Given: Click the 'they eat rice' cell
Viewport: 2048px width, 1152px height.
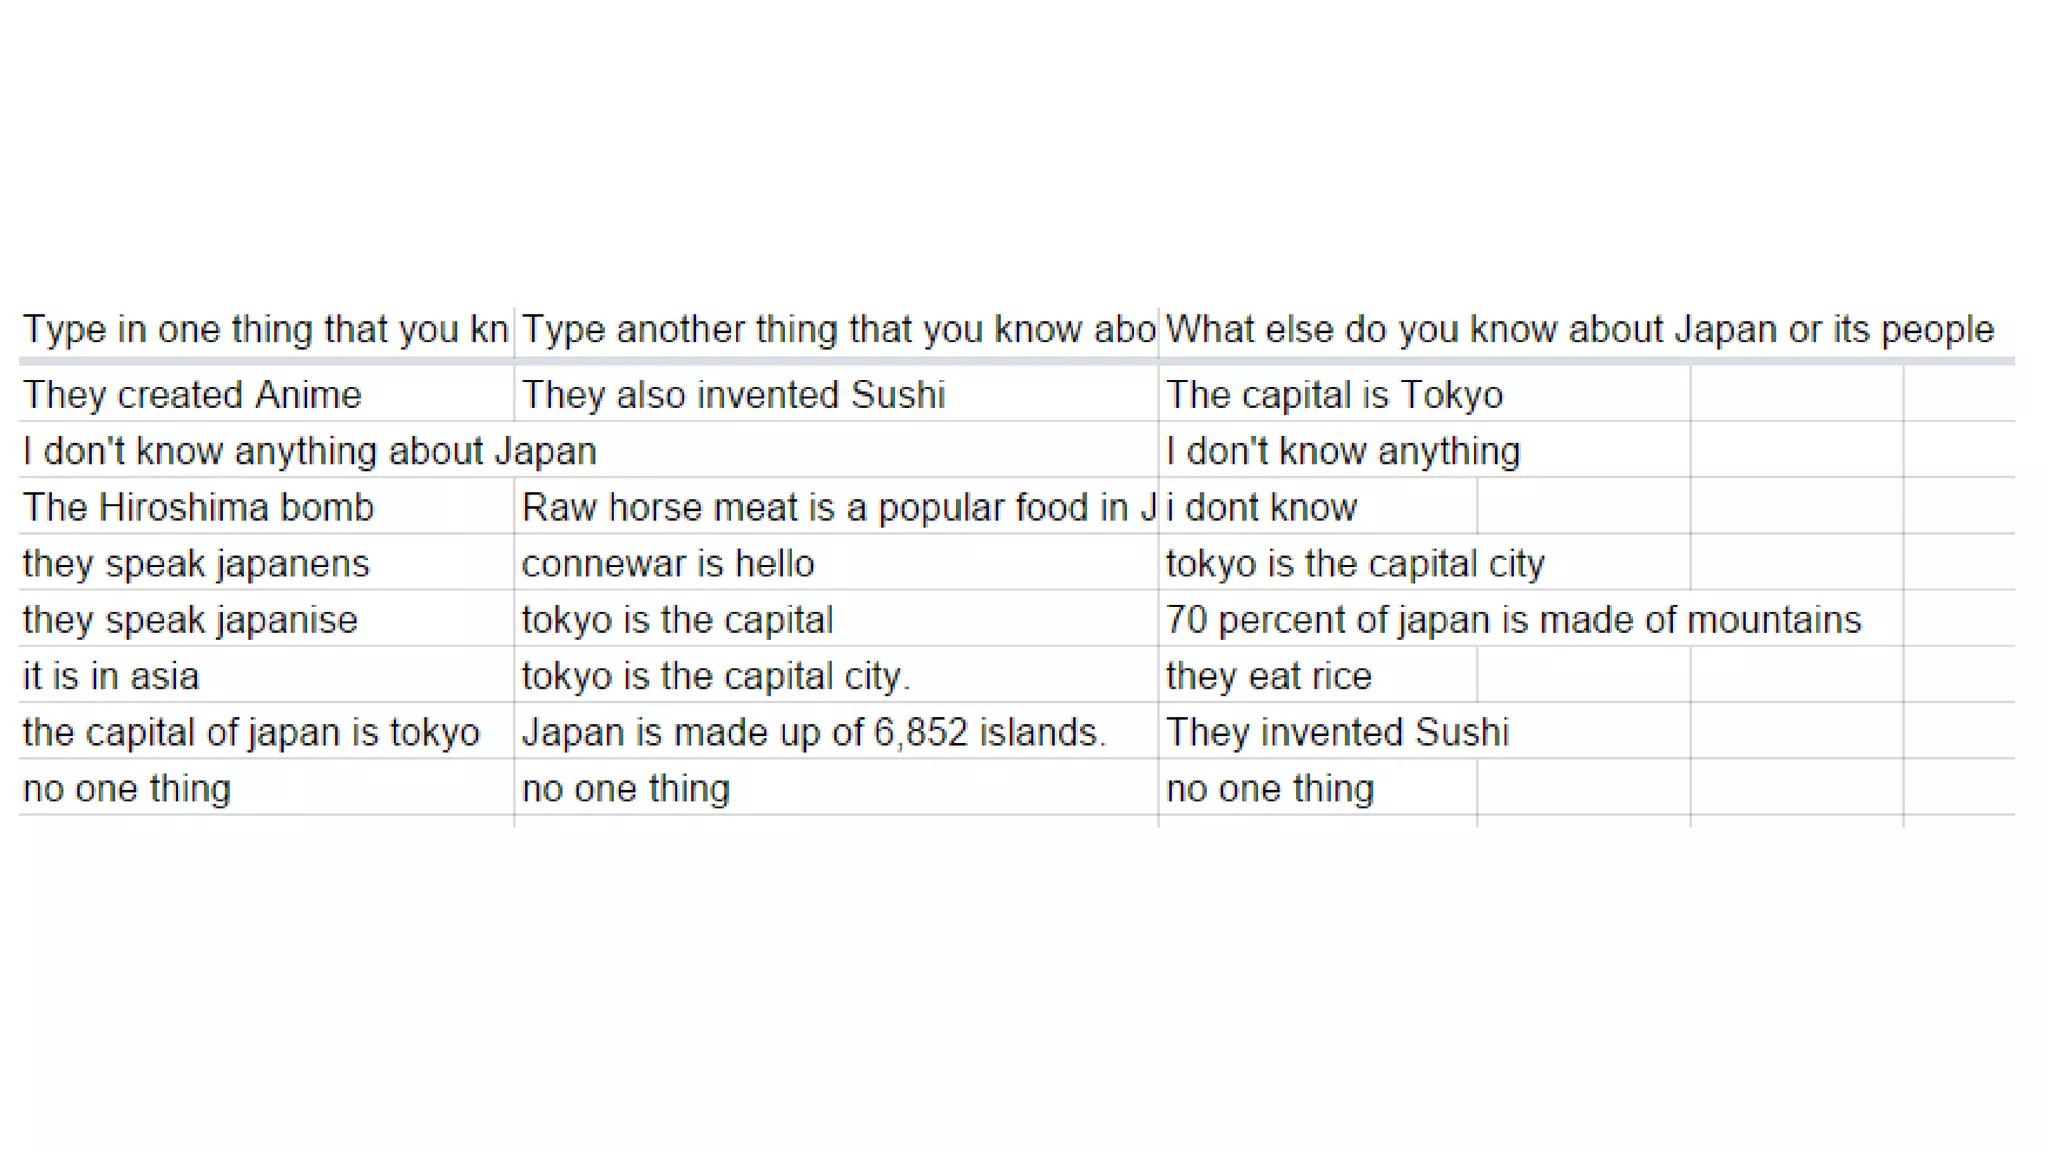Looking at the screenshot, I should [1317, 676].
